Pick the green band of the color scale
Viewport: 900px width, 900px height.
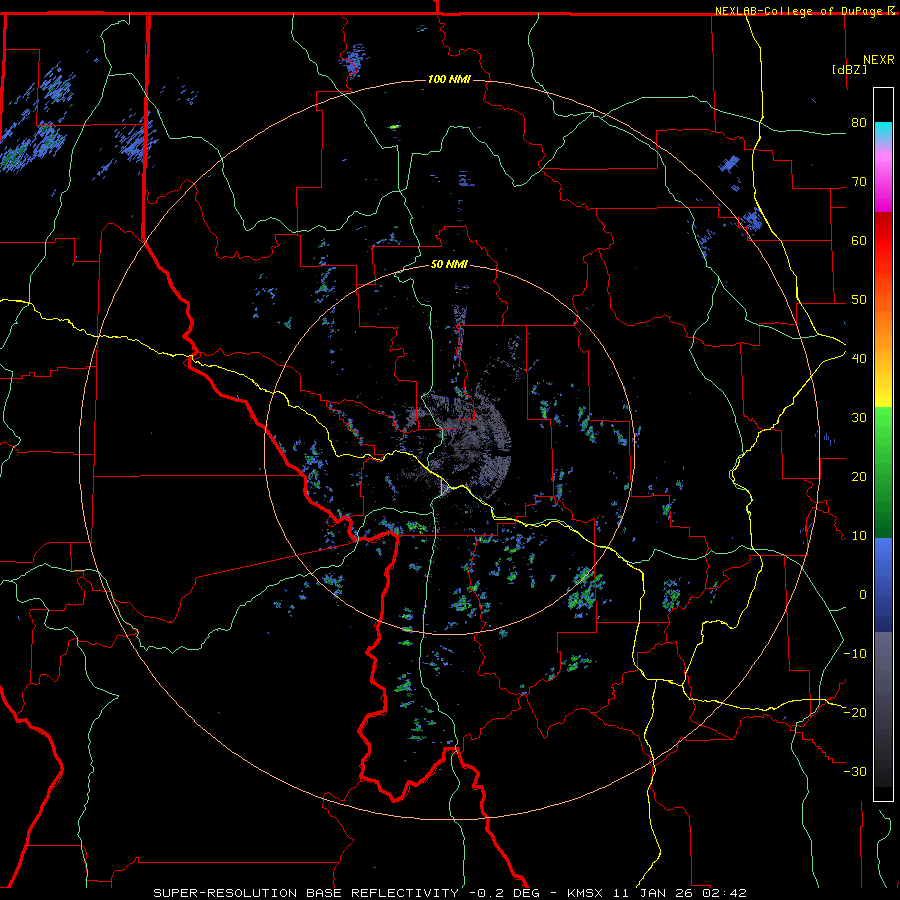[x=883, y=472]
